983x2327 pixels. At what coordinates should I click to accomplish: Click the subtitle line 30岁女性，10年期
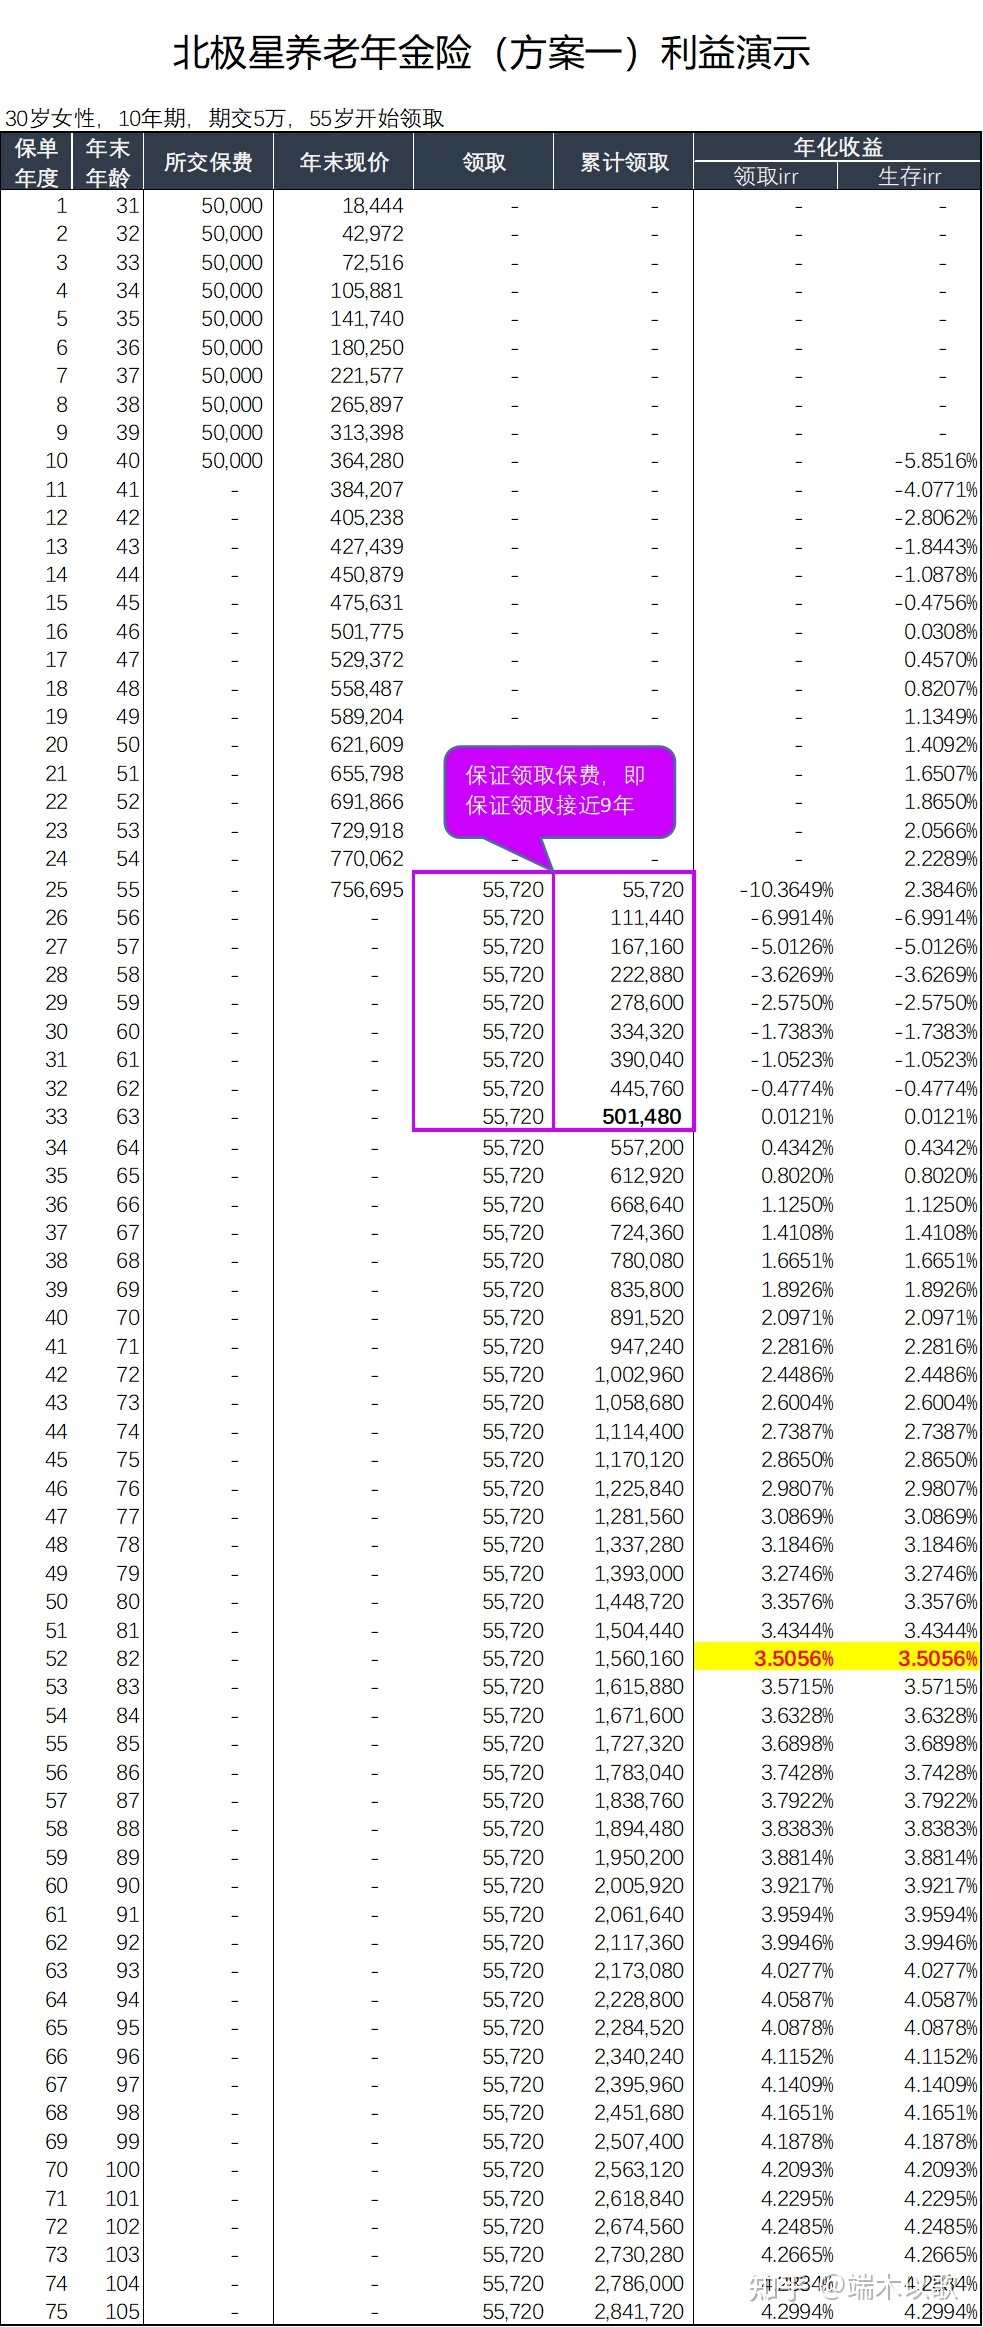click(x=224, y=119)
